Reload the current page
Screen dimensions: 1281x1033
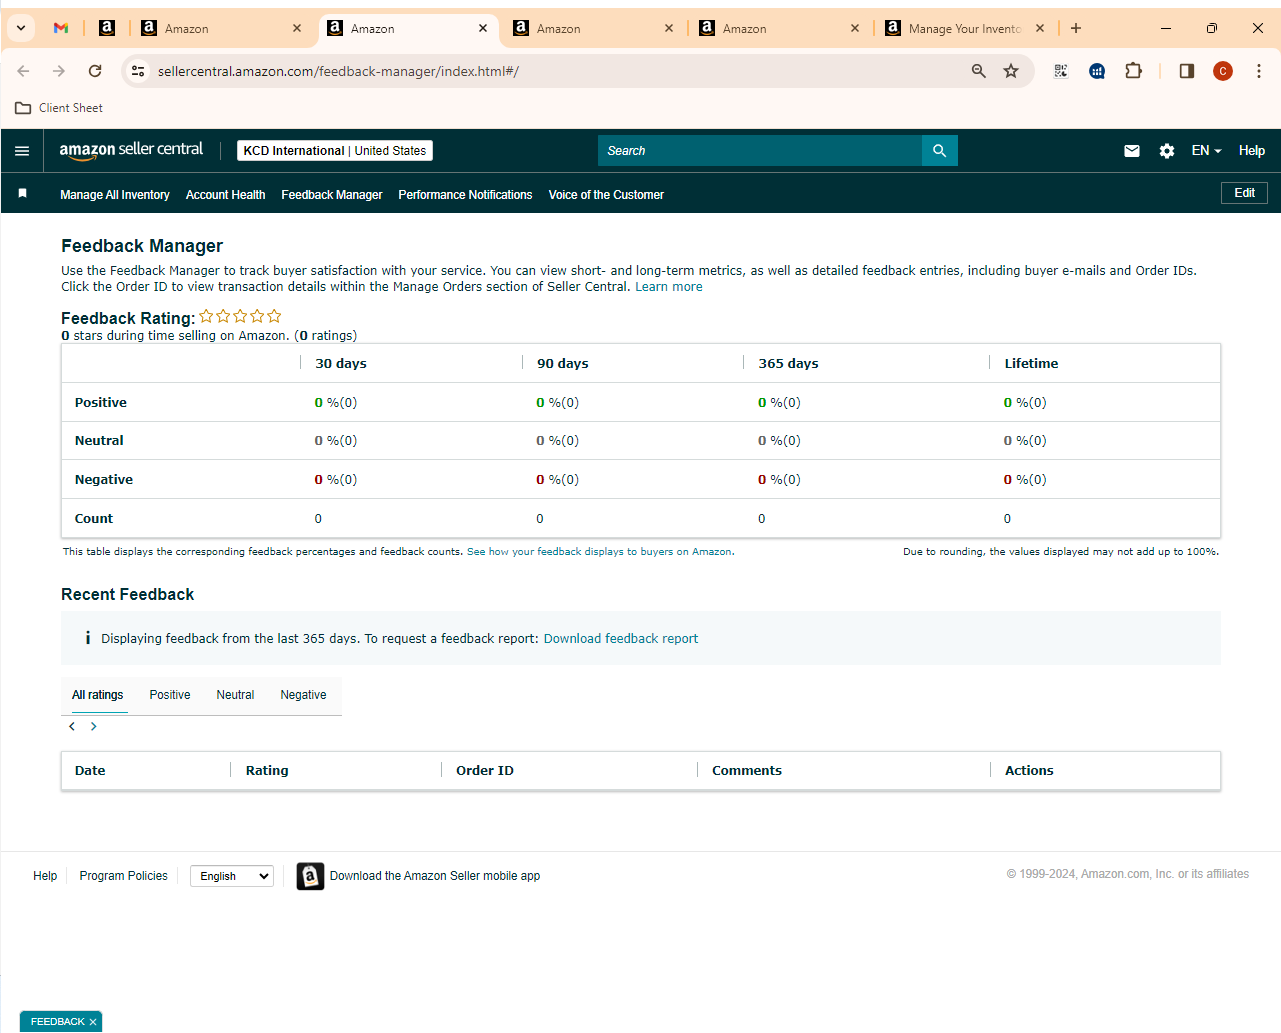[95, 71]
